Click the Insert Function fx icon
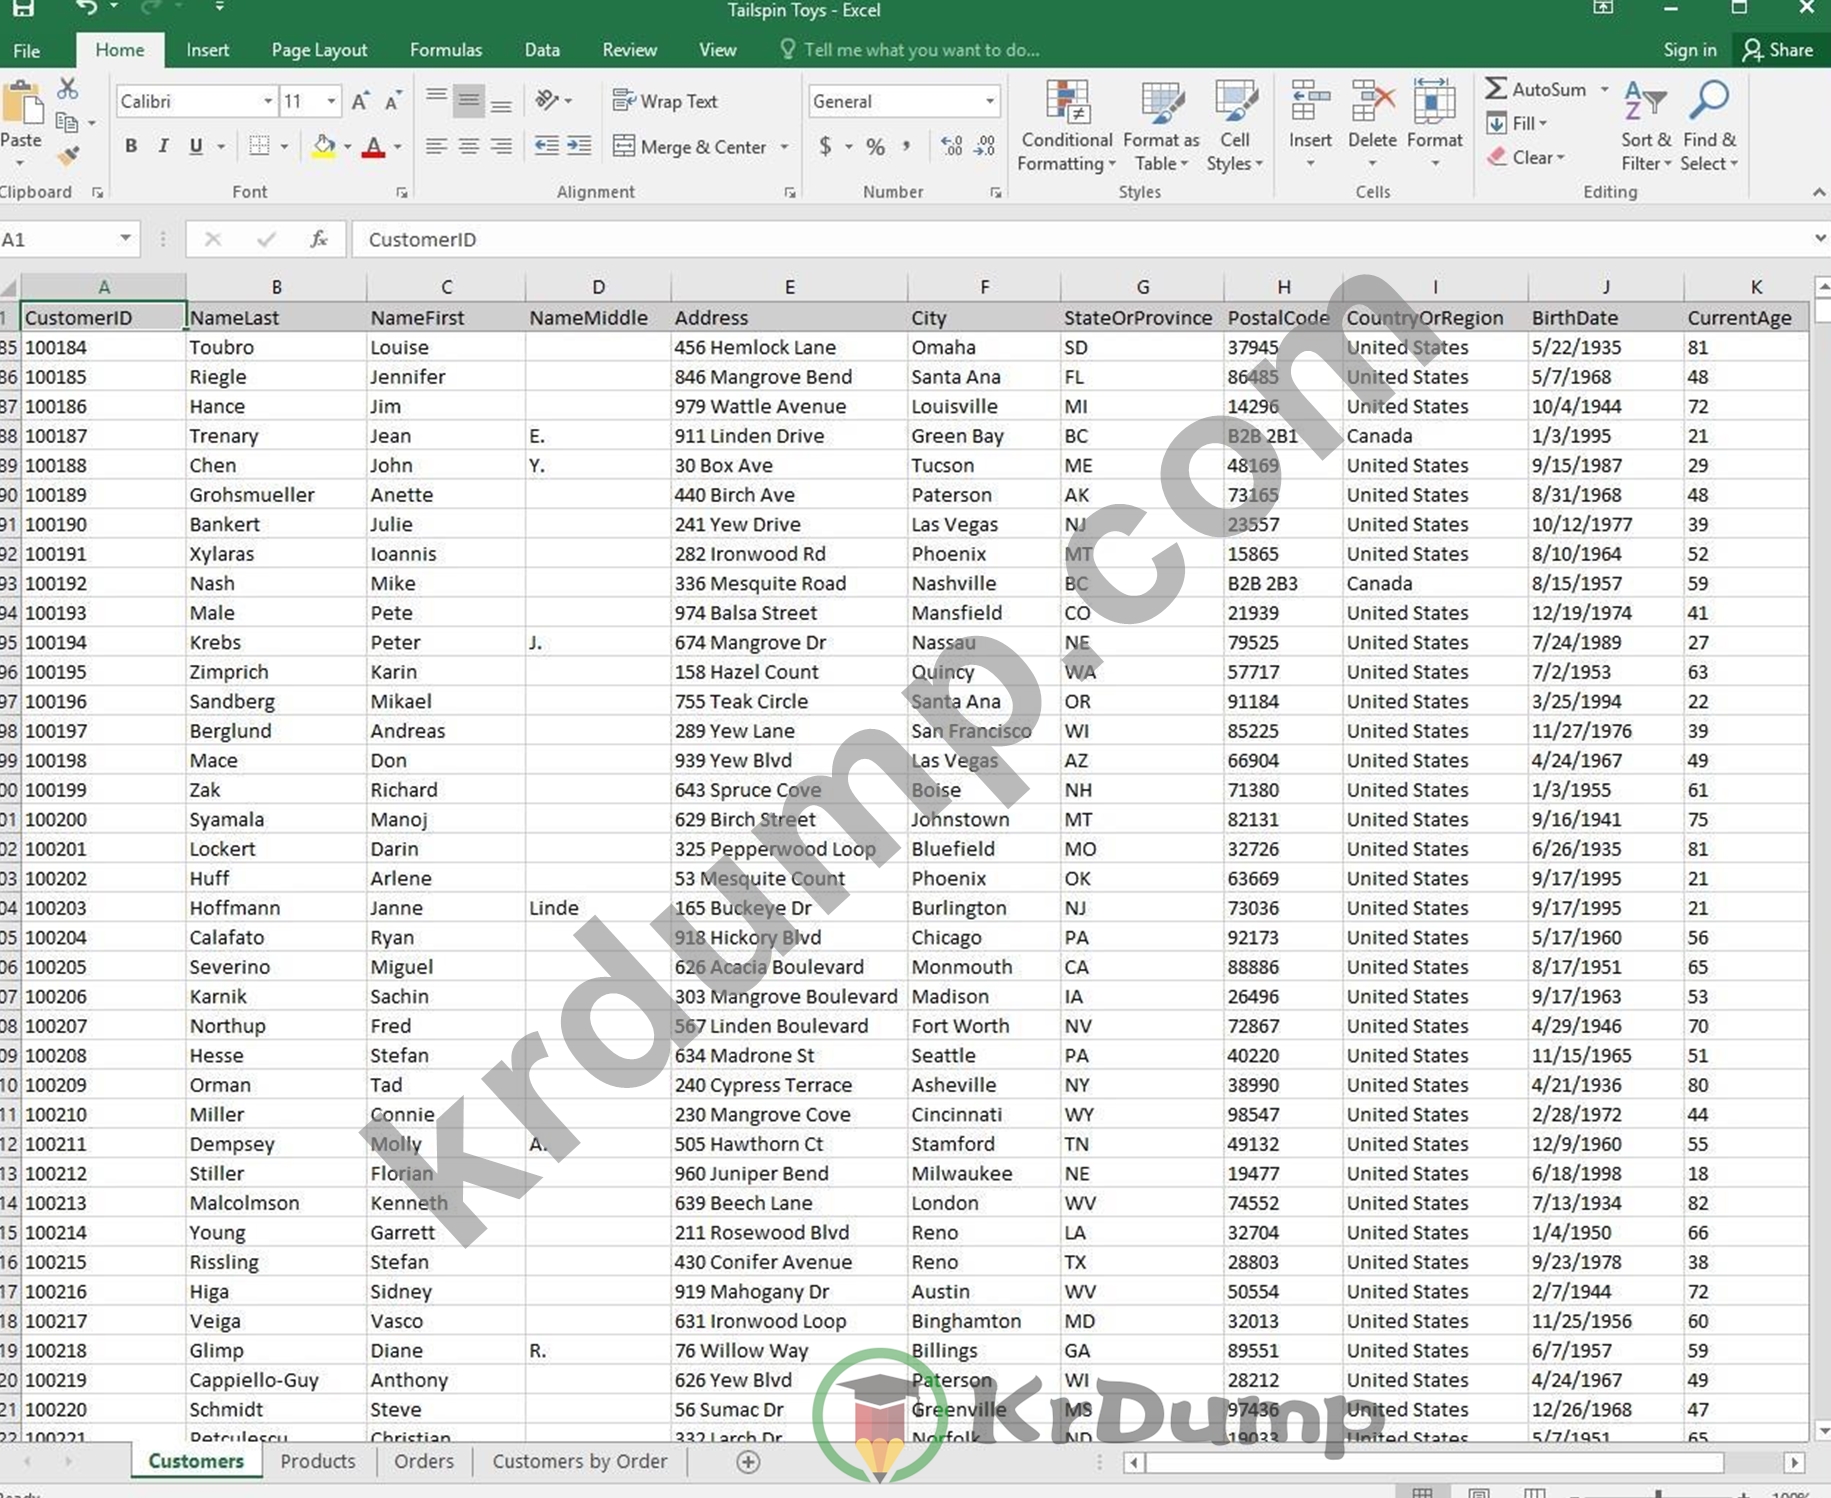 (x=318, y=239)
